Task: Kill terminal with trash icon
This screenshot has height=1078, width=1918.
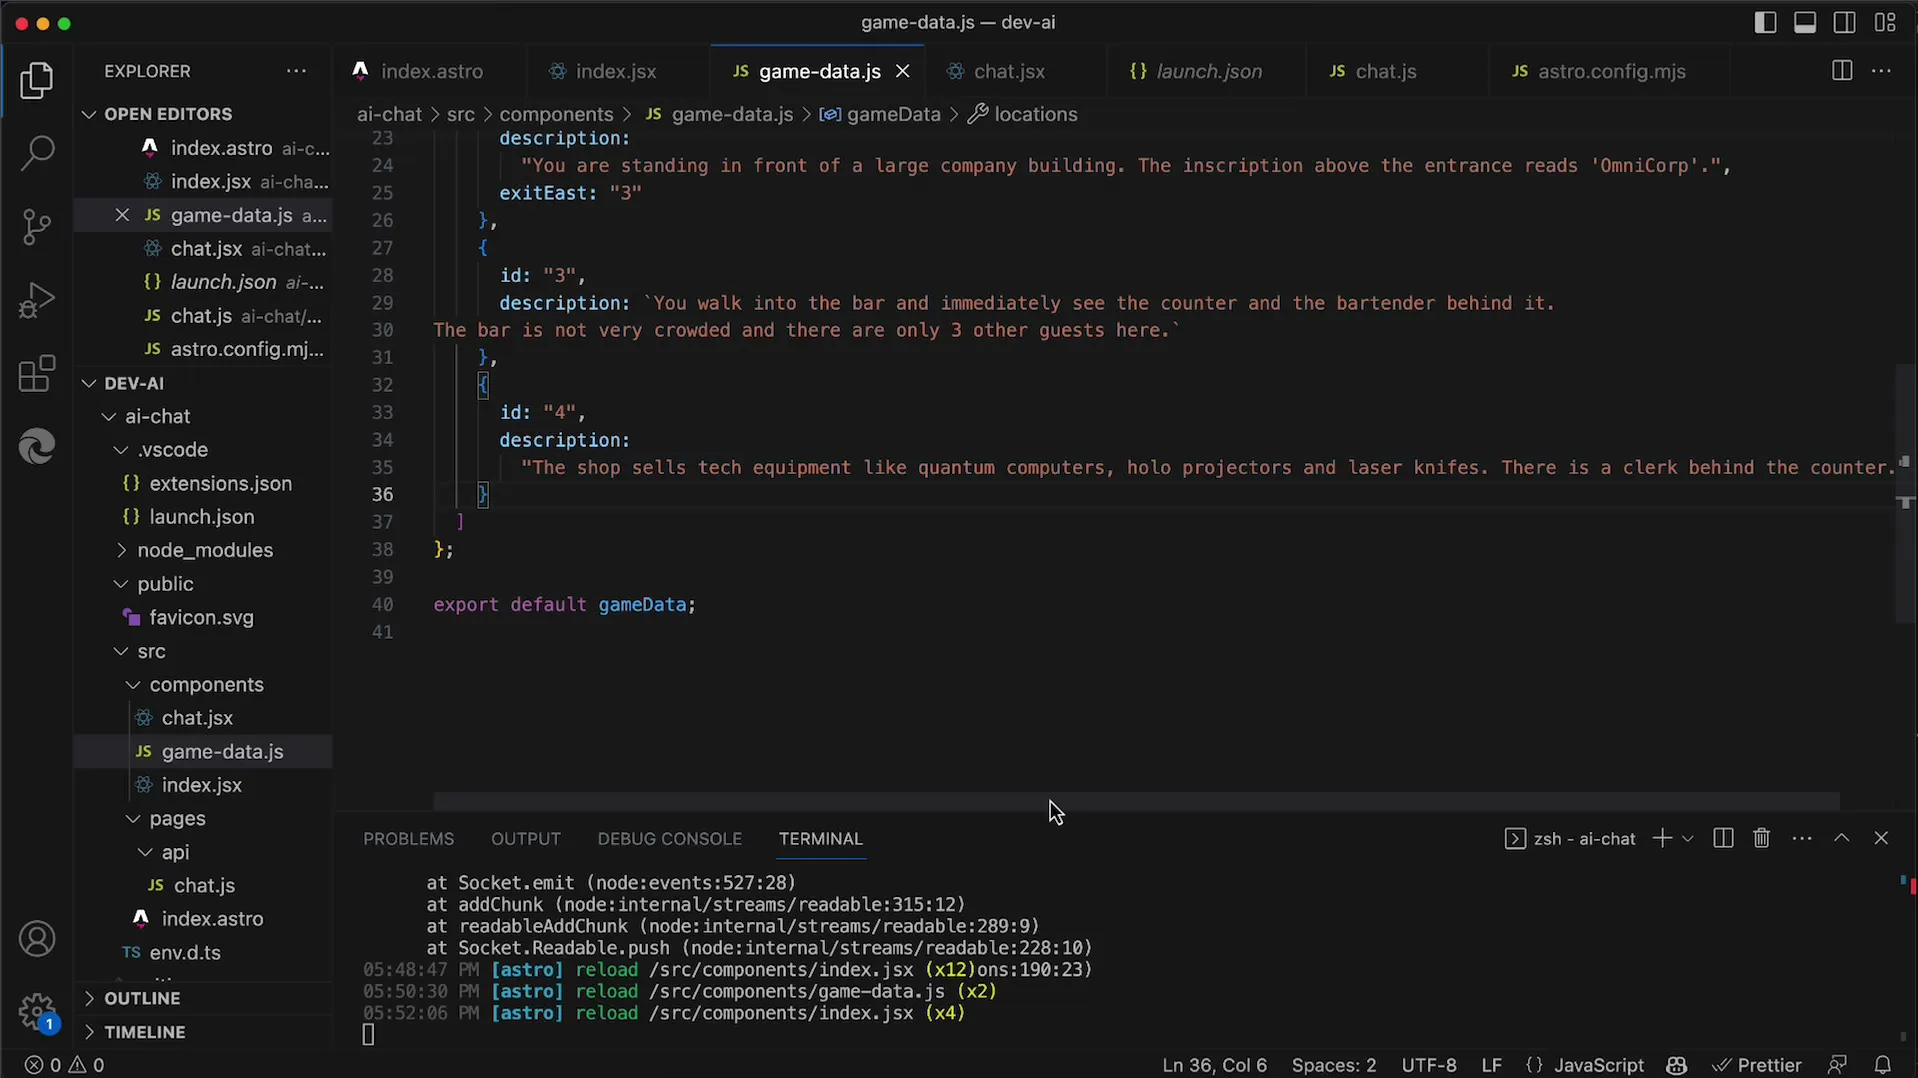Action: (x=1761, y=838)
